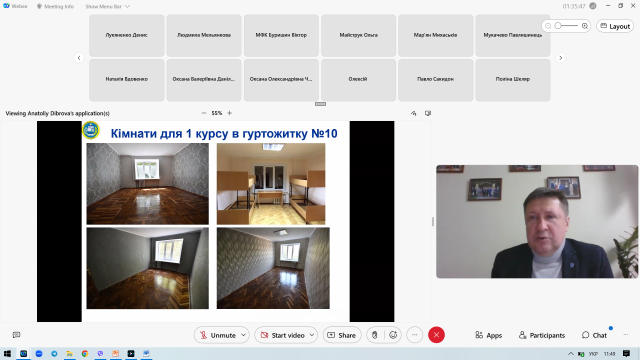Open panel options ellipsis next to Chat
640x360 pixels.
point(626,335)
